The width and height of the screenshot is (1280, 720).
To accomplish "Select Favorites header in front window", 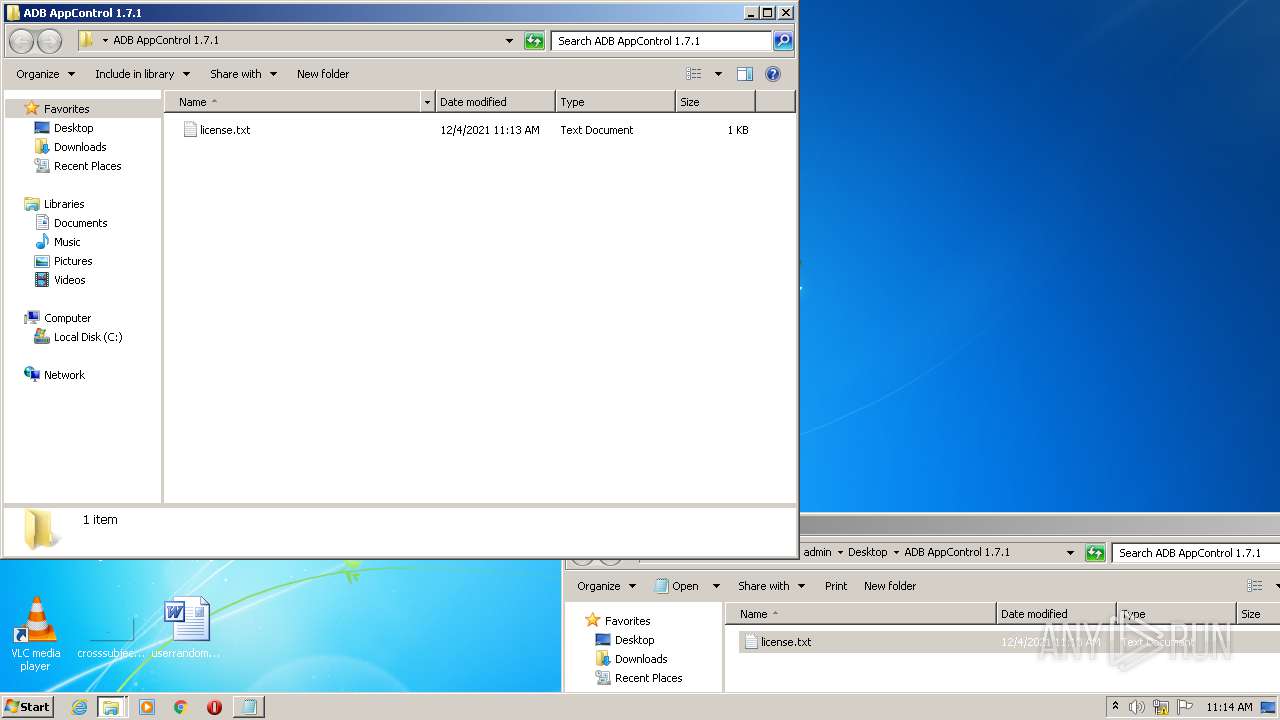I will click(66, 109).
